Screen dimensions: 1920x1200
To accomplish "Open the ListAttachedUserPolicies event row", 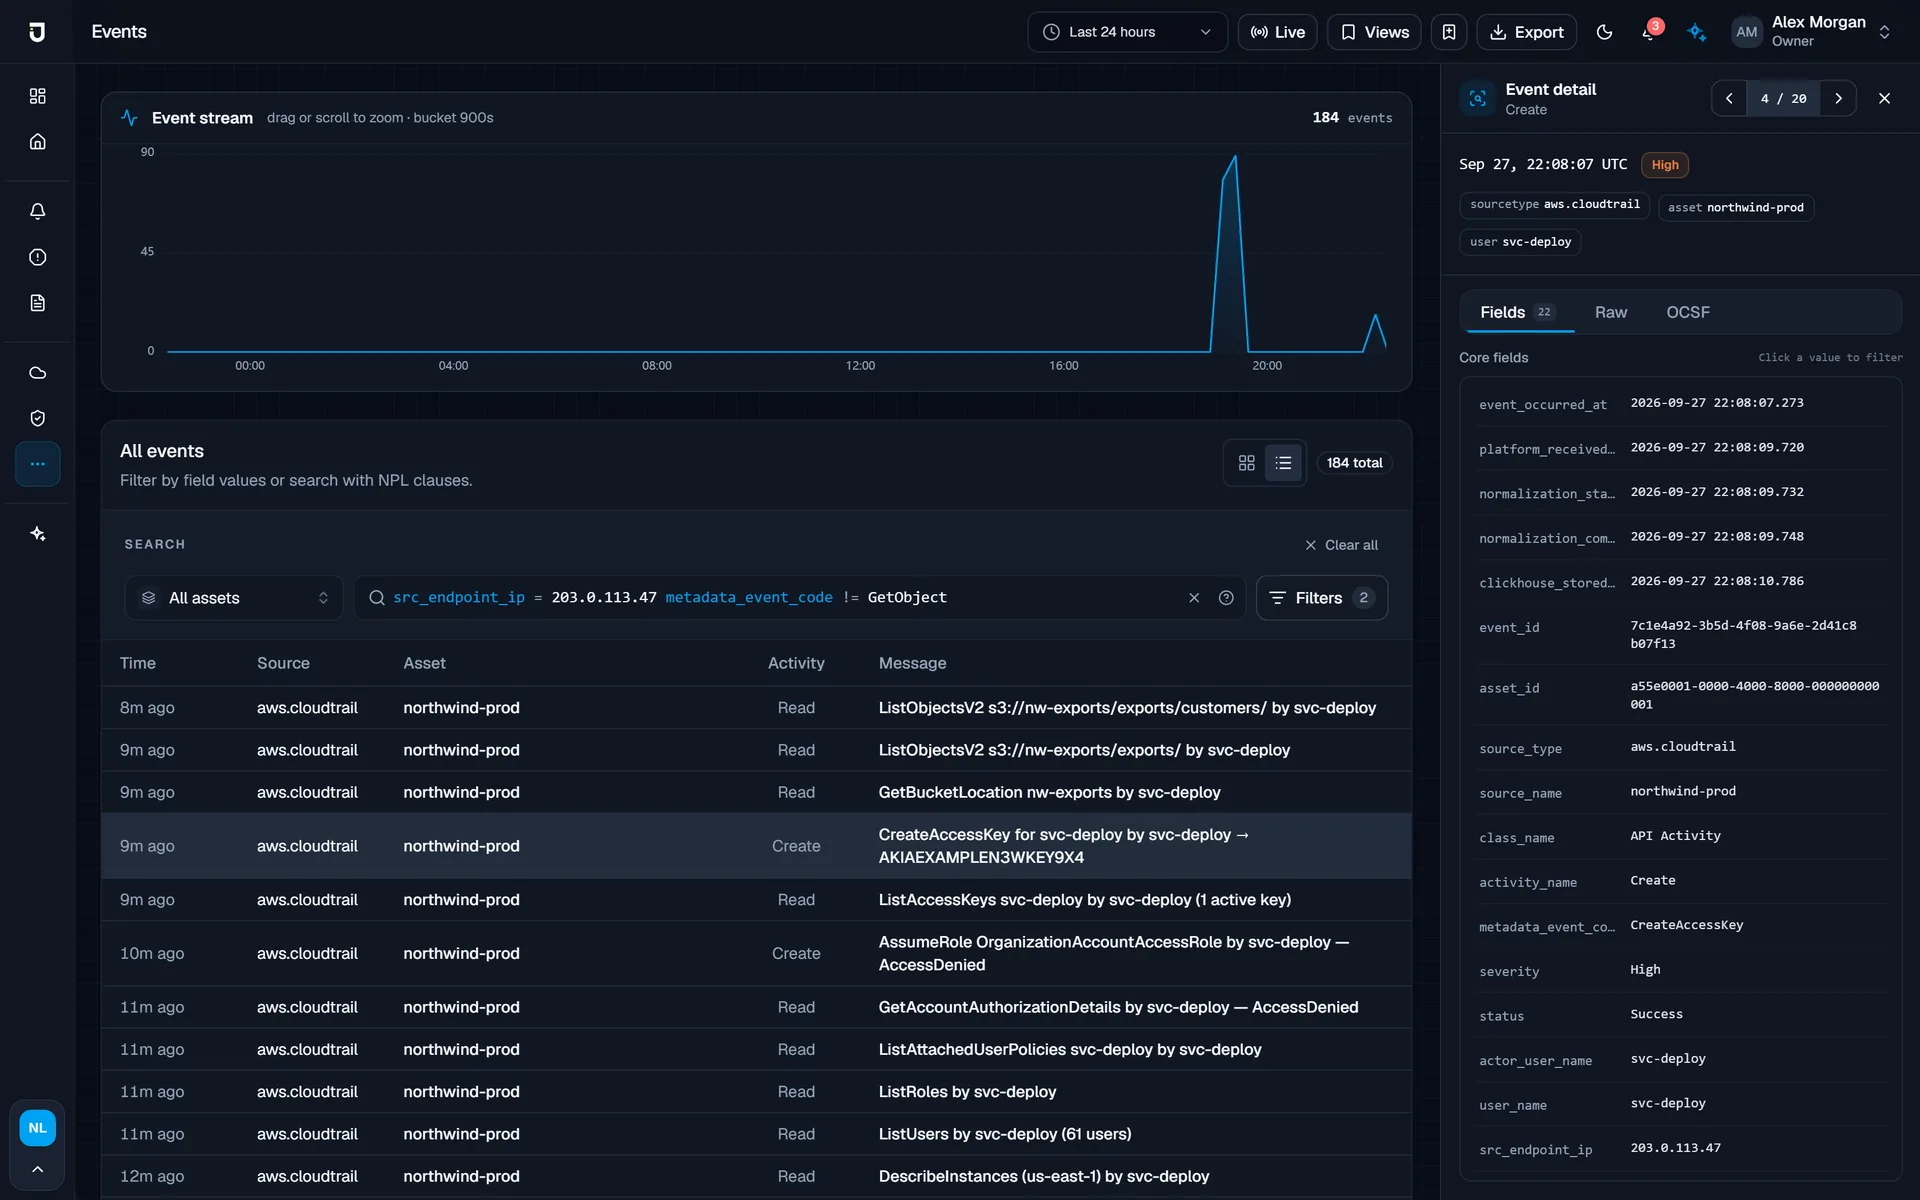I will tap(756, 1049).
